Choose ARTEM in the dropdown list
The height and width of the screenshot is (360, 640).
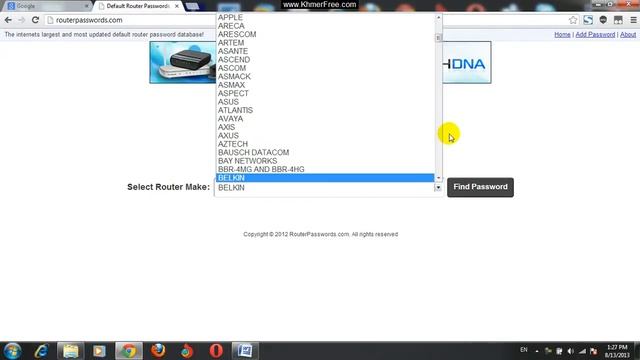[325, 43]
